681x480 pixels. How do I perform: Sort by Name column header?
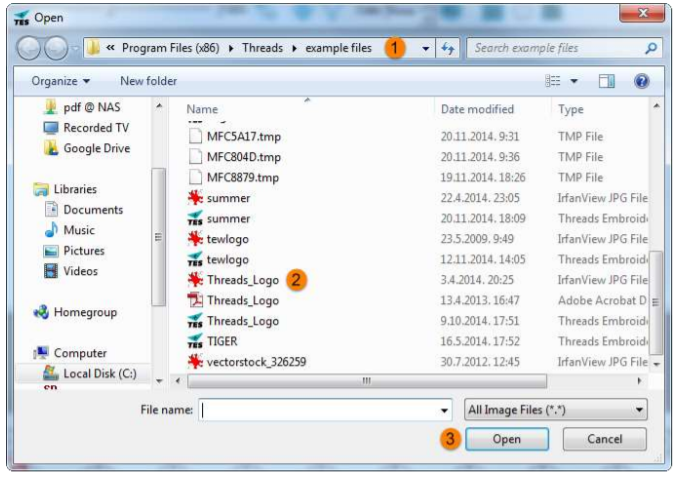tap(202, 109)
